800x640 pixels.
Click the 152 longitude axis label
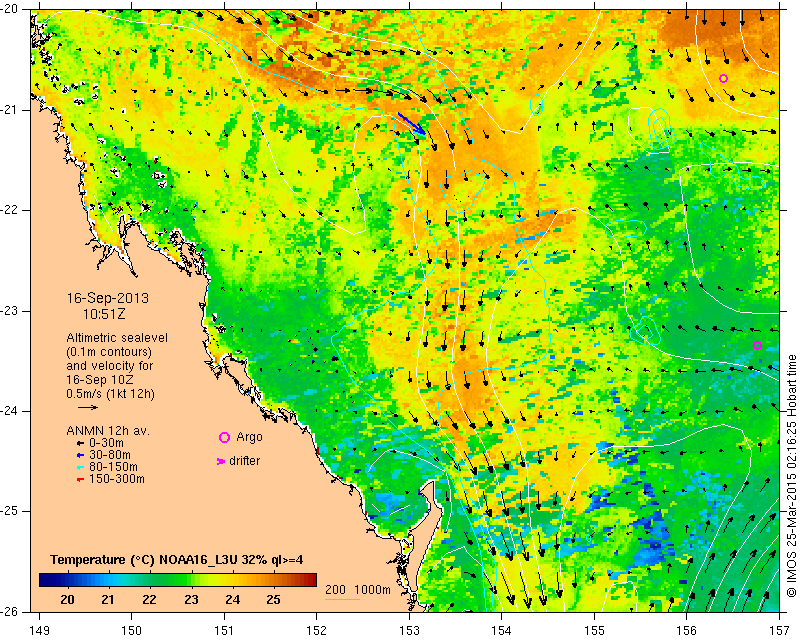(x=316, y=631)
